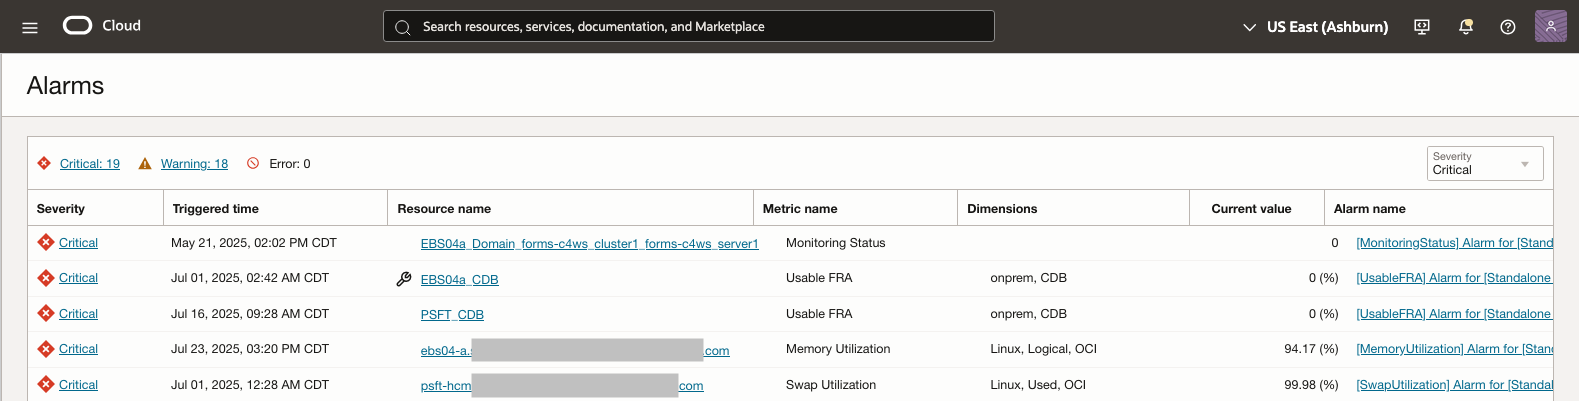Sort by Triggered time column header
This screenshot has height=401, width=1579.
[x=216, y=209]
